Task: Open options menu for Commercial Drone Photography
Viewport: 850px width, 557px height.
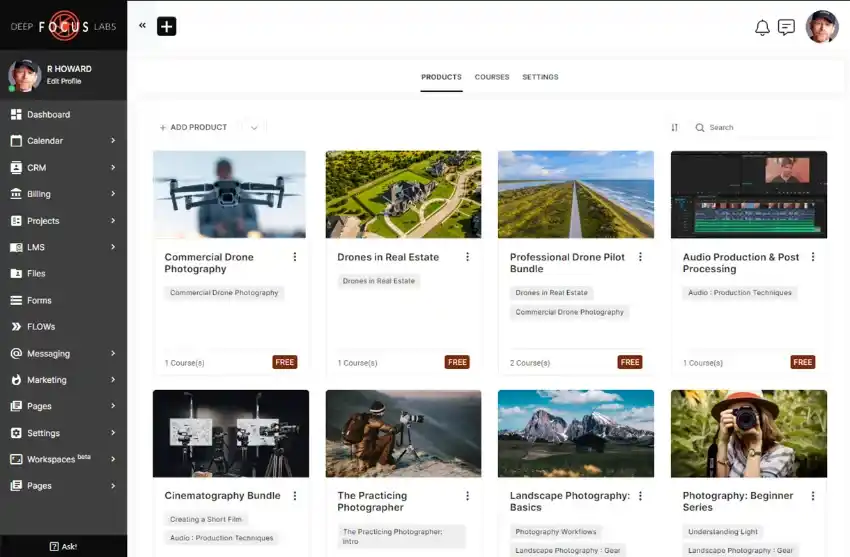Action: pos(295,257)
